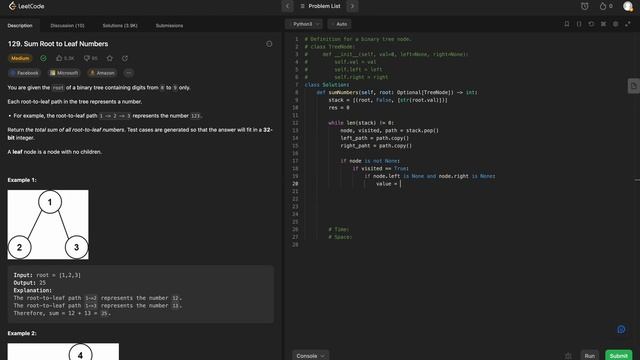Click the LeetCode logo
The height and width of the screenshot is (360, 640).
pyautogui.click(x=27, y=6)
